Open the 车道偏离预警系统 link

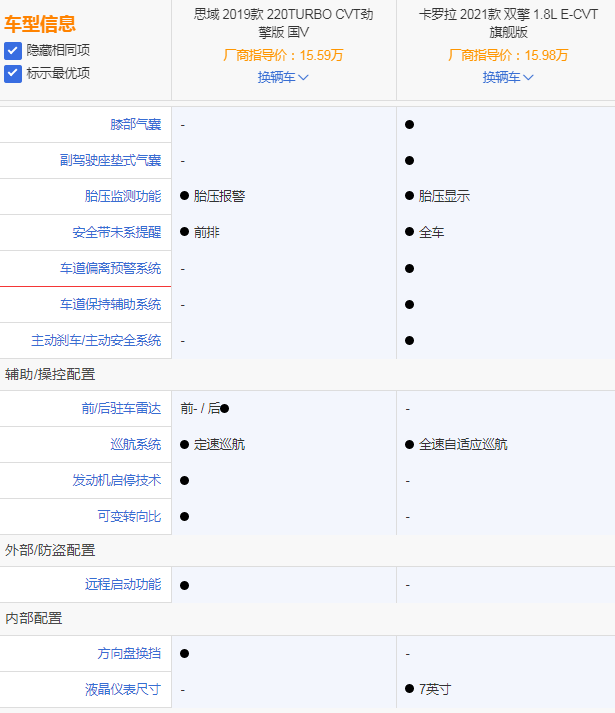pyautogui.click(x=110, y=269)
